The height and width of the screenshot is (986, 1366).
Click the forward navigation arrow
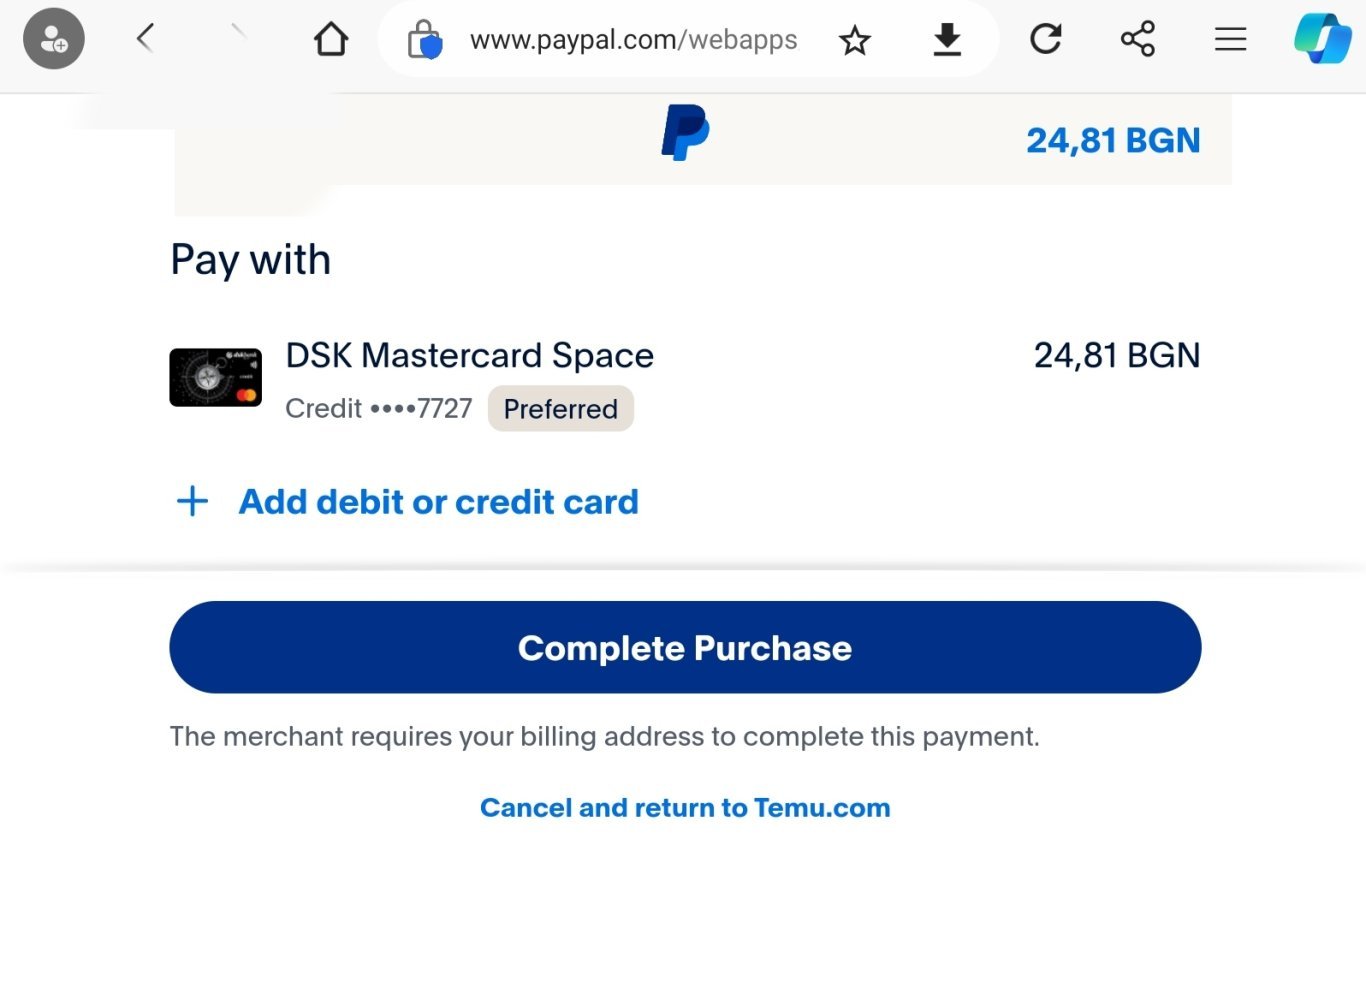[238, 33]
